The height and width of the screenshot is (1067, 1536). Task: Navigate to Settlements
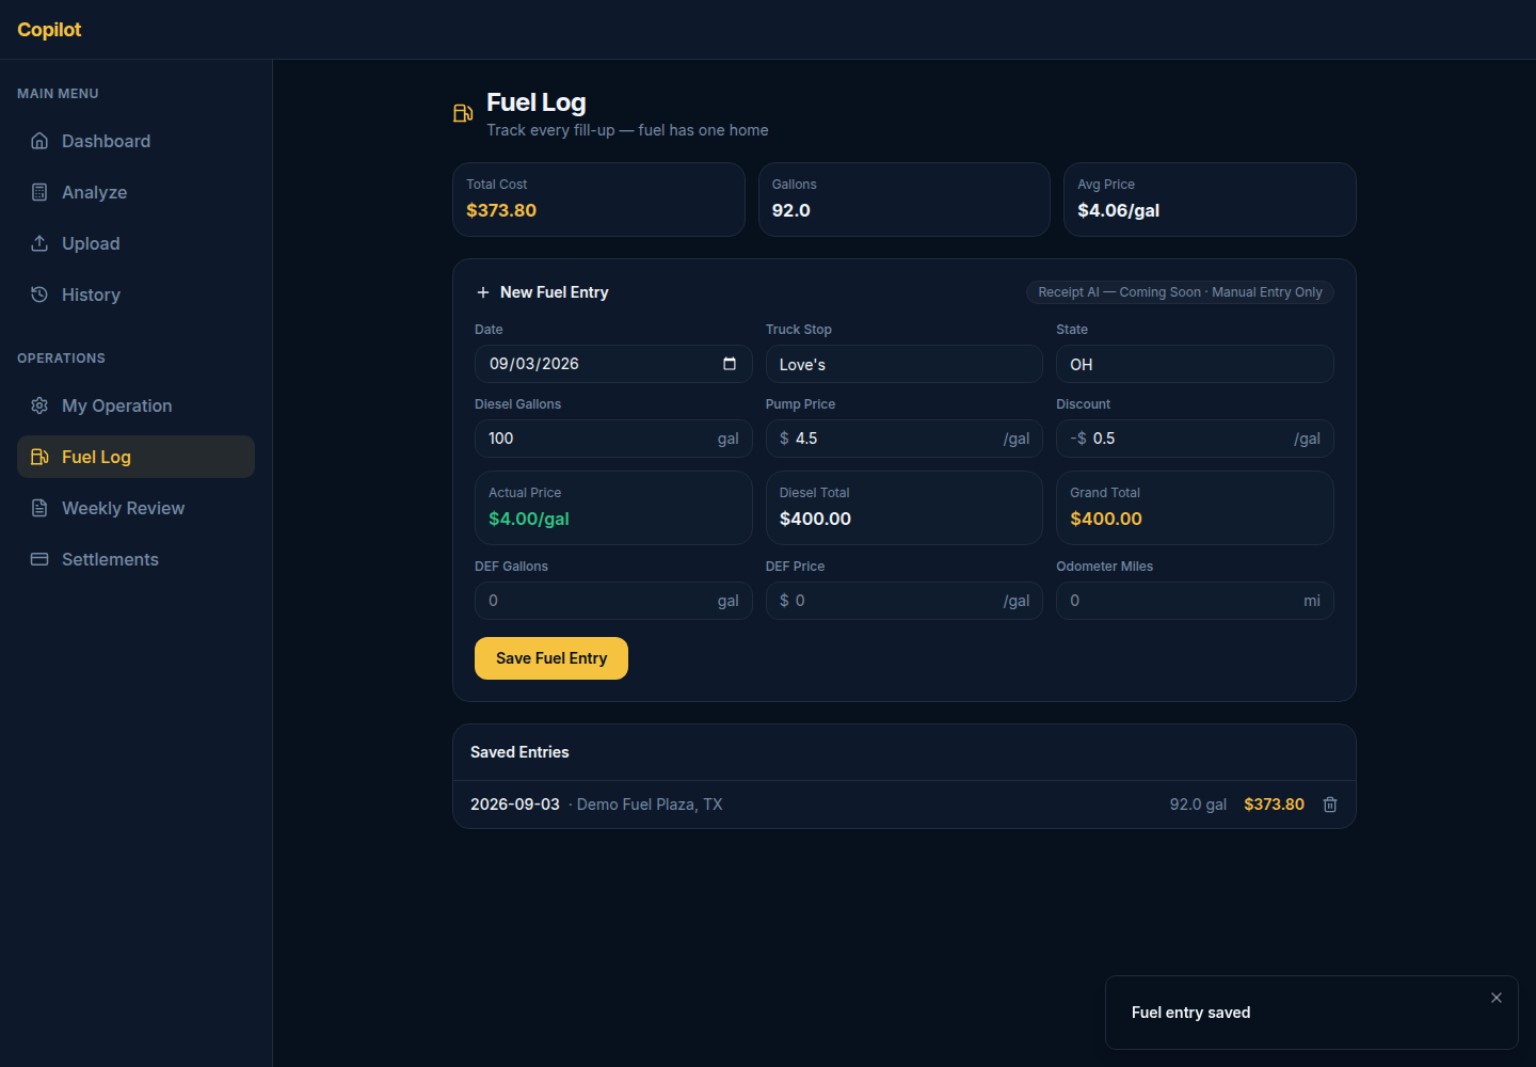[x=136, y=559]
